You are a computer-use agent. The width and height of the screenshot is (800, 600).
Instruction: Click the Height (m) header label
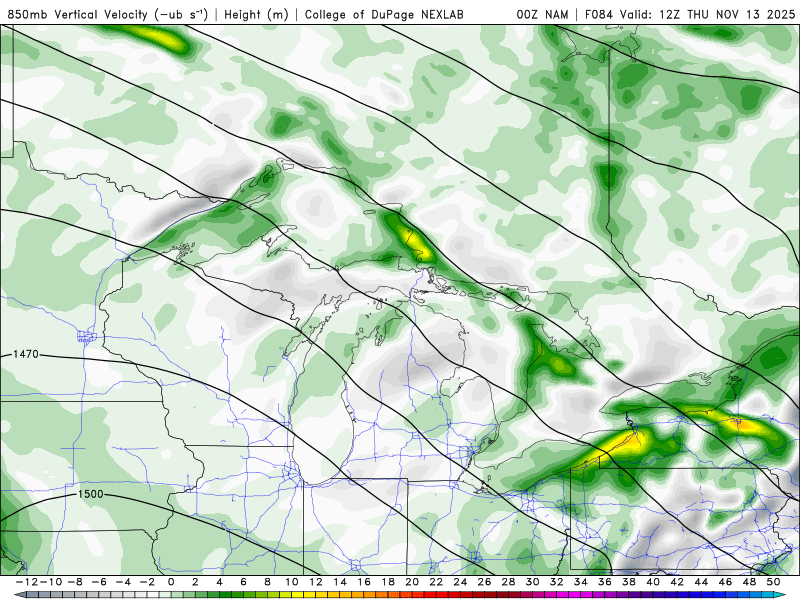[x=256, y=14]
